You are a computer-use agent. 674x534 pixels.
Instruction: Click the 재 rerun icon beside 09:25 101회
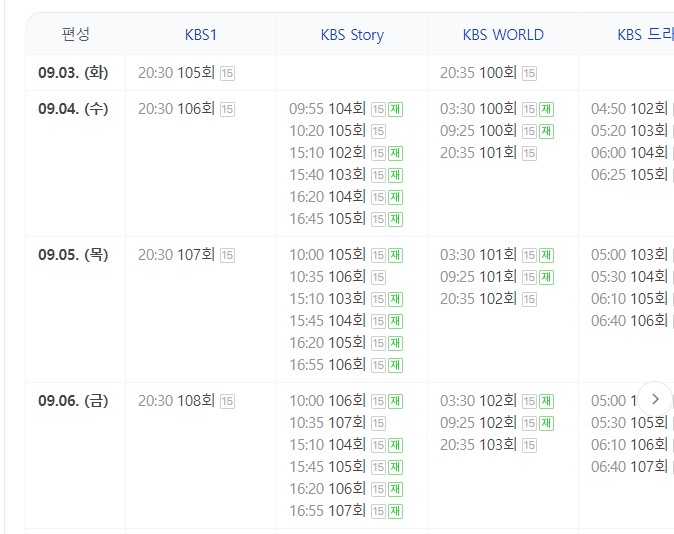click(x=546, y=277)
